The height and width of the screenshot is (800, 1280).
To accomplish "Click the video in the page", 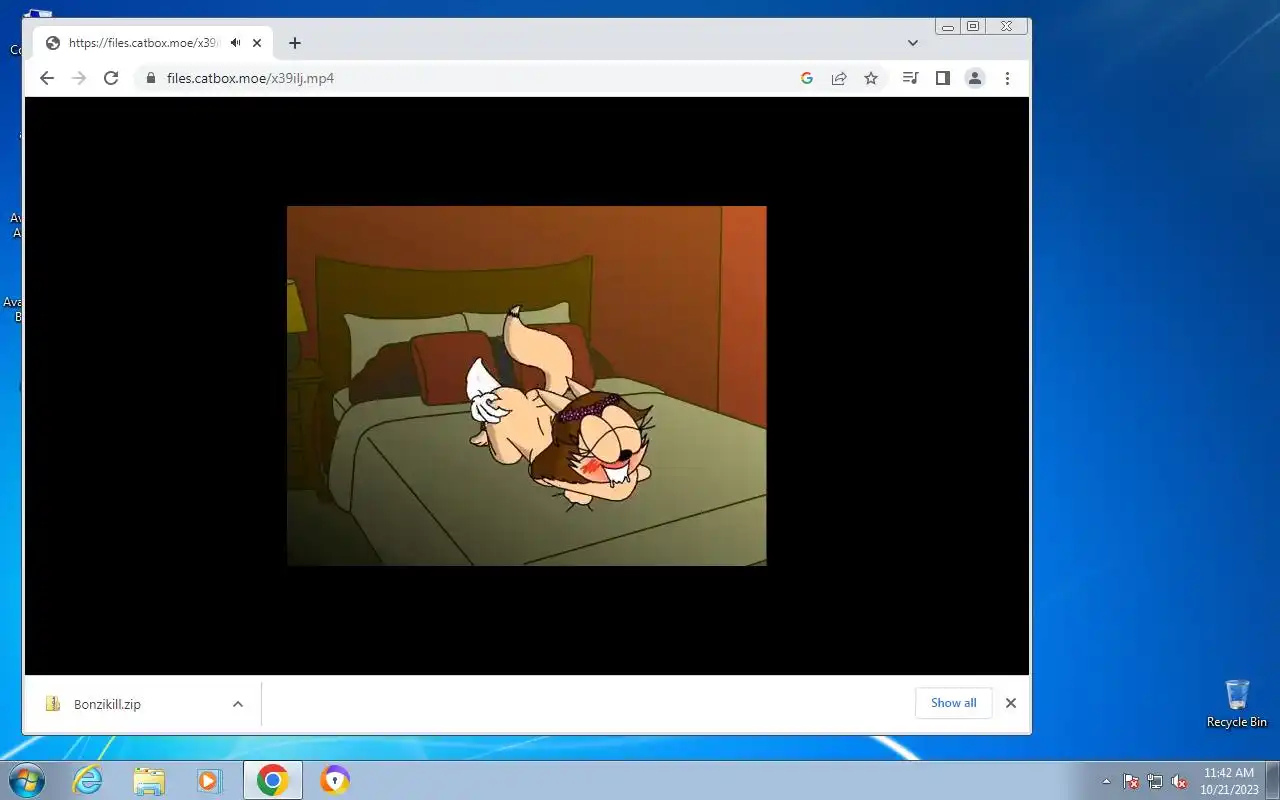I will tap(526, 386).
